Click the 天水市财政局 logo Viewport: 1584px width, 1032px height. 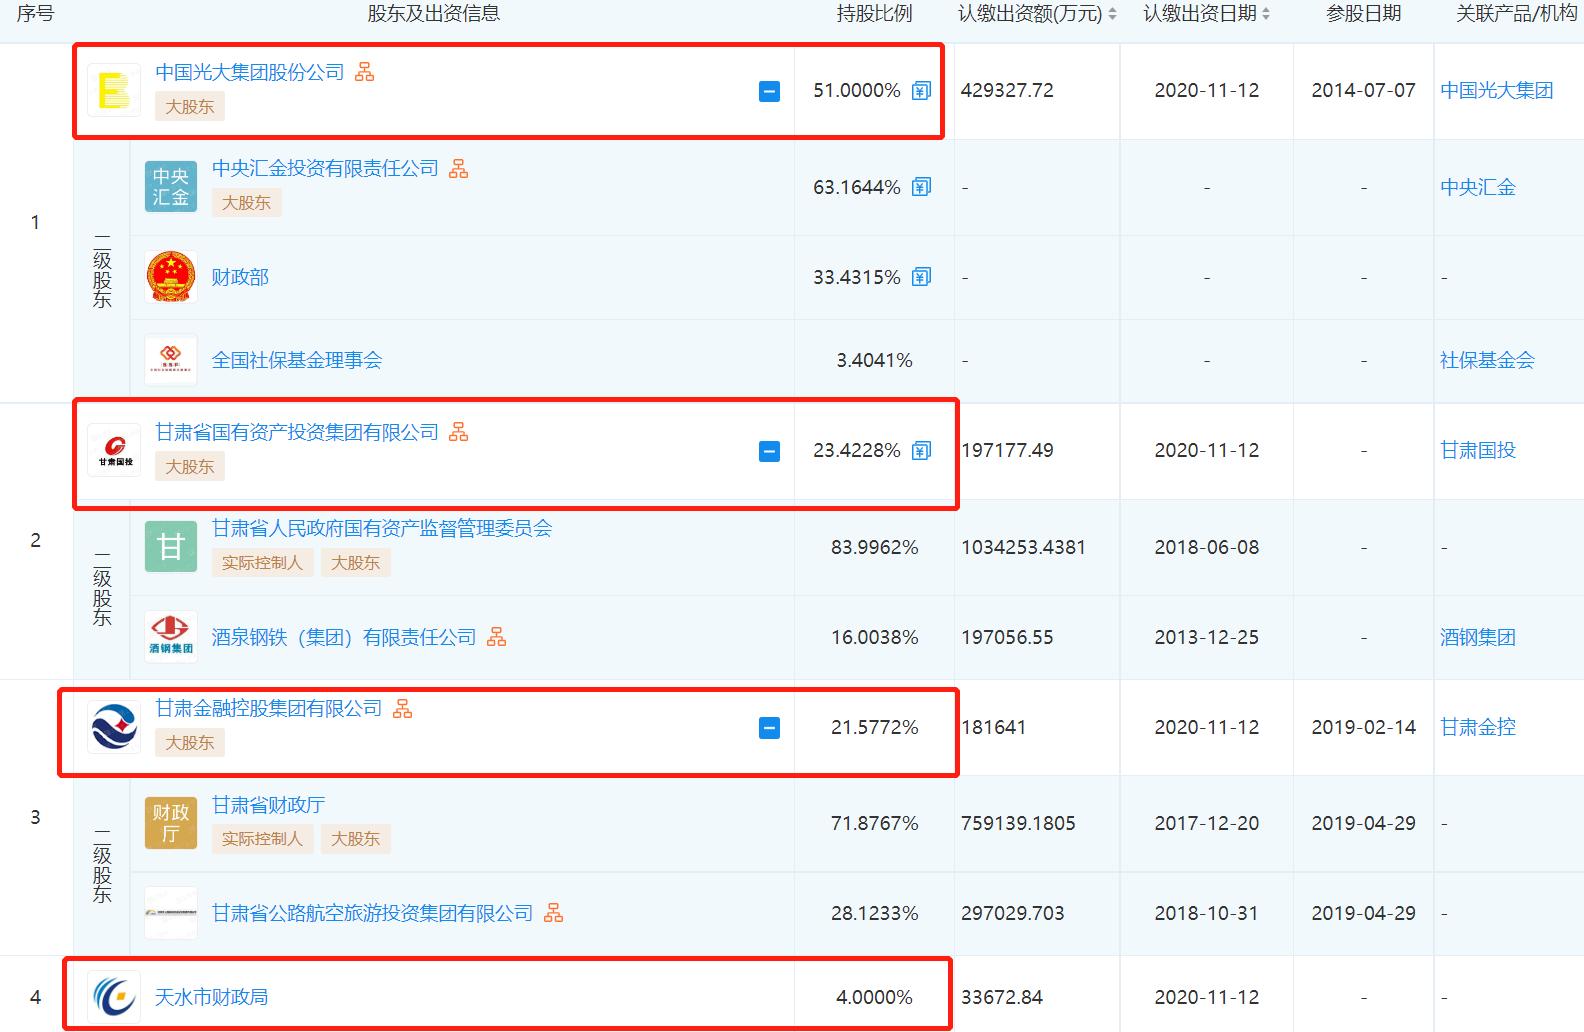click(114, 997)
